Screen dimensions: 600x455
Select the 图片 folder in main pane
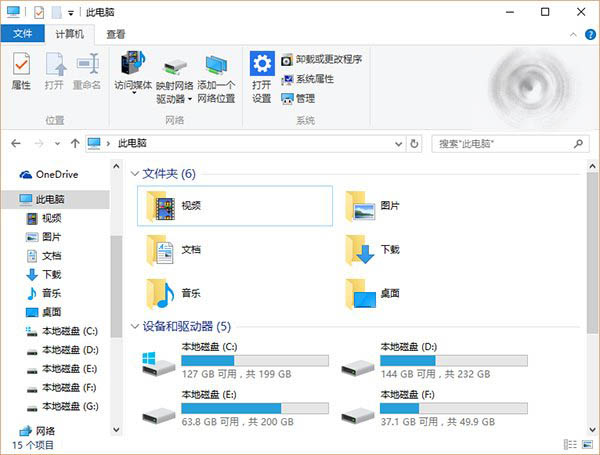tap(372, 206)
